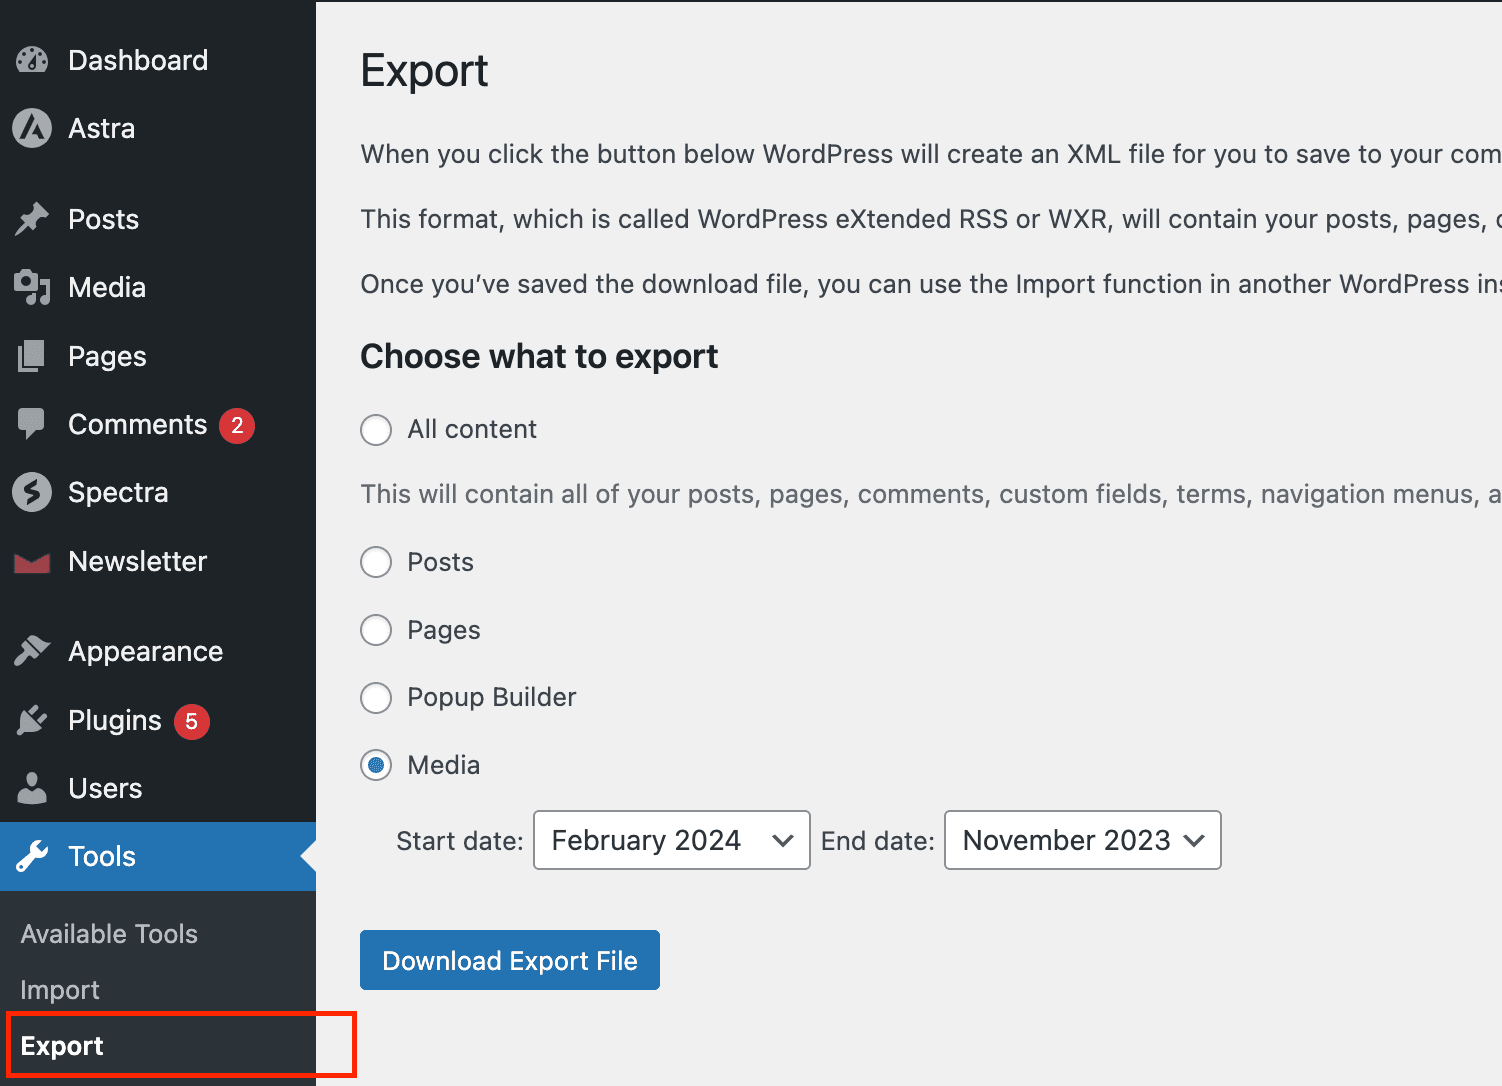Click the Comments badge showing 2
The image size is (1502, 1086).
click(x=237, y=425)
